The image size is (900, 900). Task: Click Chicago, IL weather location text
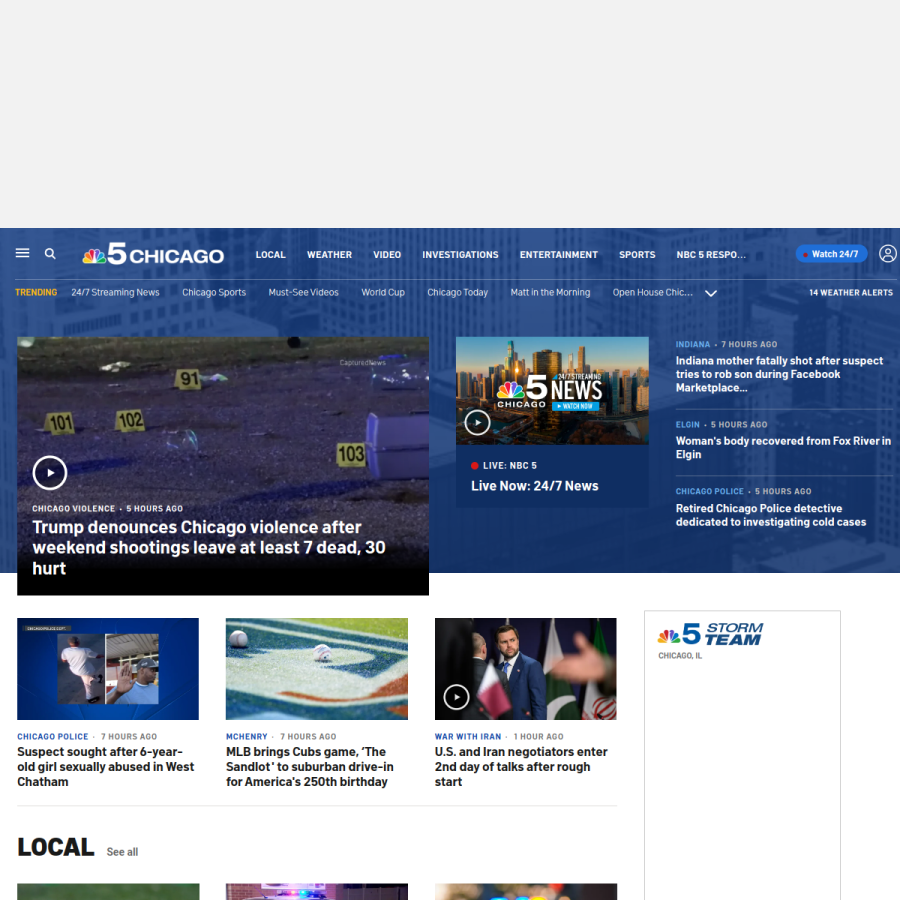(680, 655)
